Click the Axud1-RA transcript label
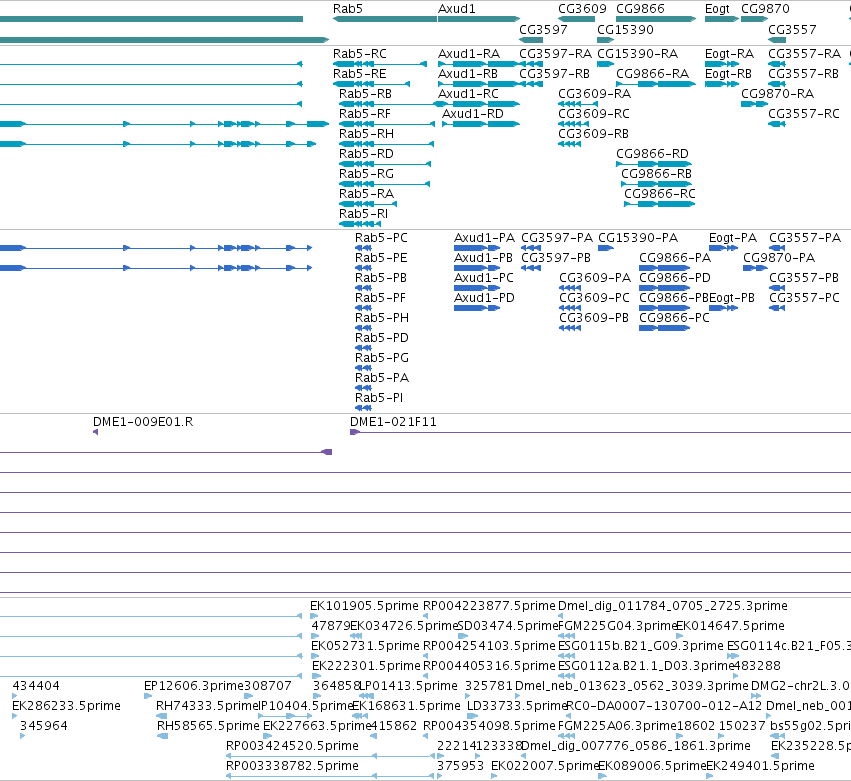Viewport: 851px width, 781px height. point(469,54)
